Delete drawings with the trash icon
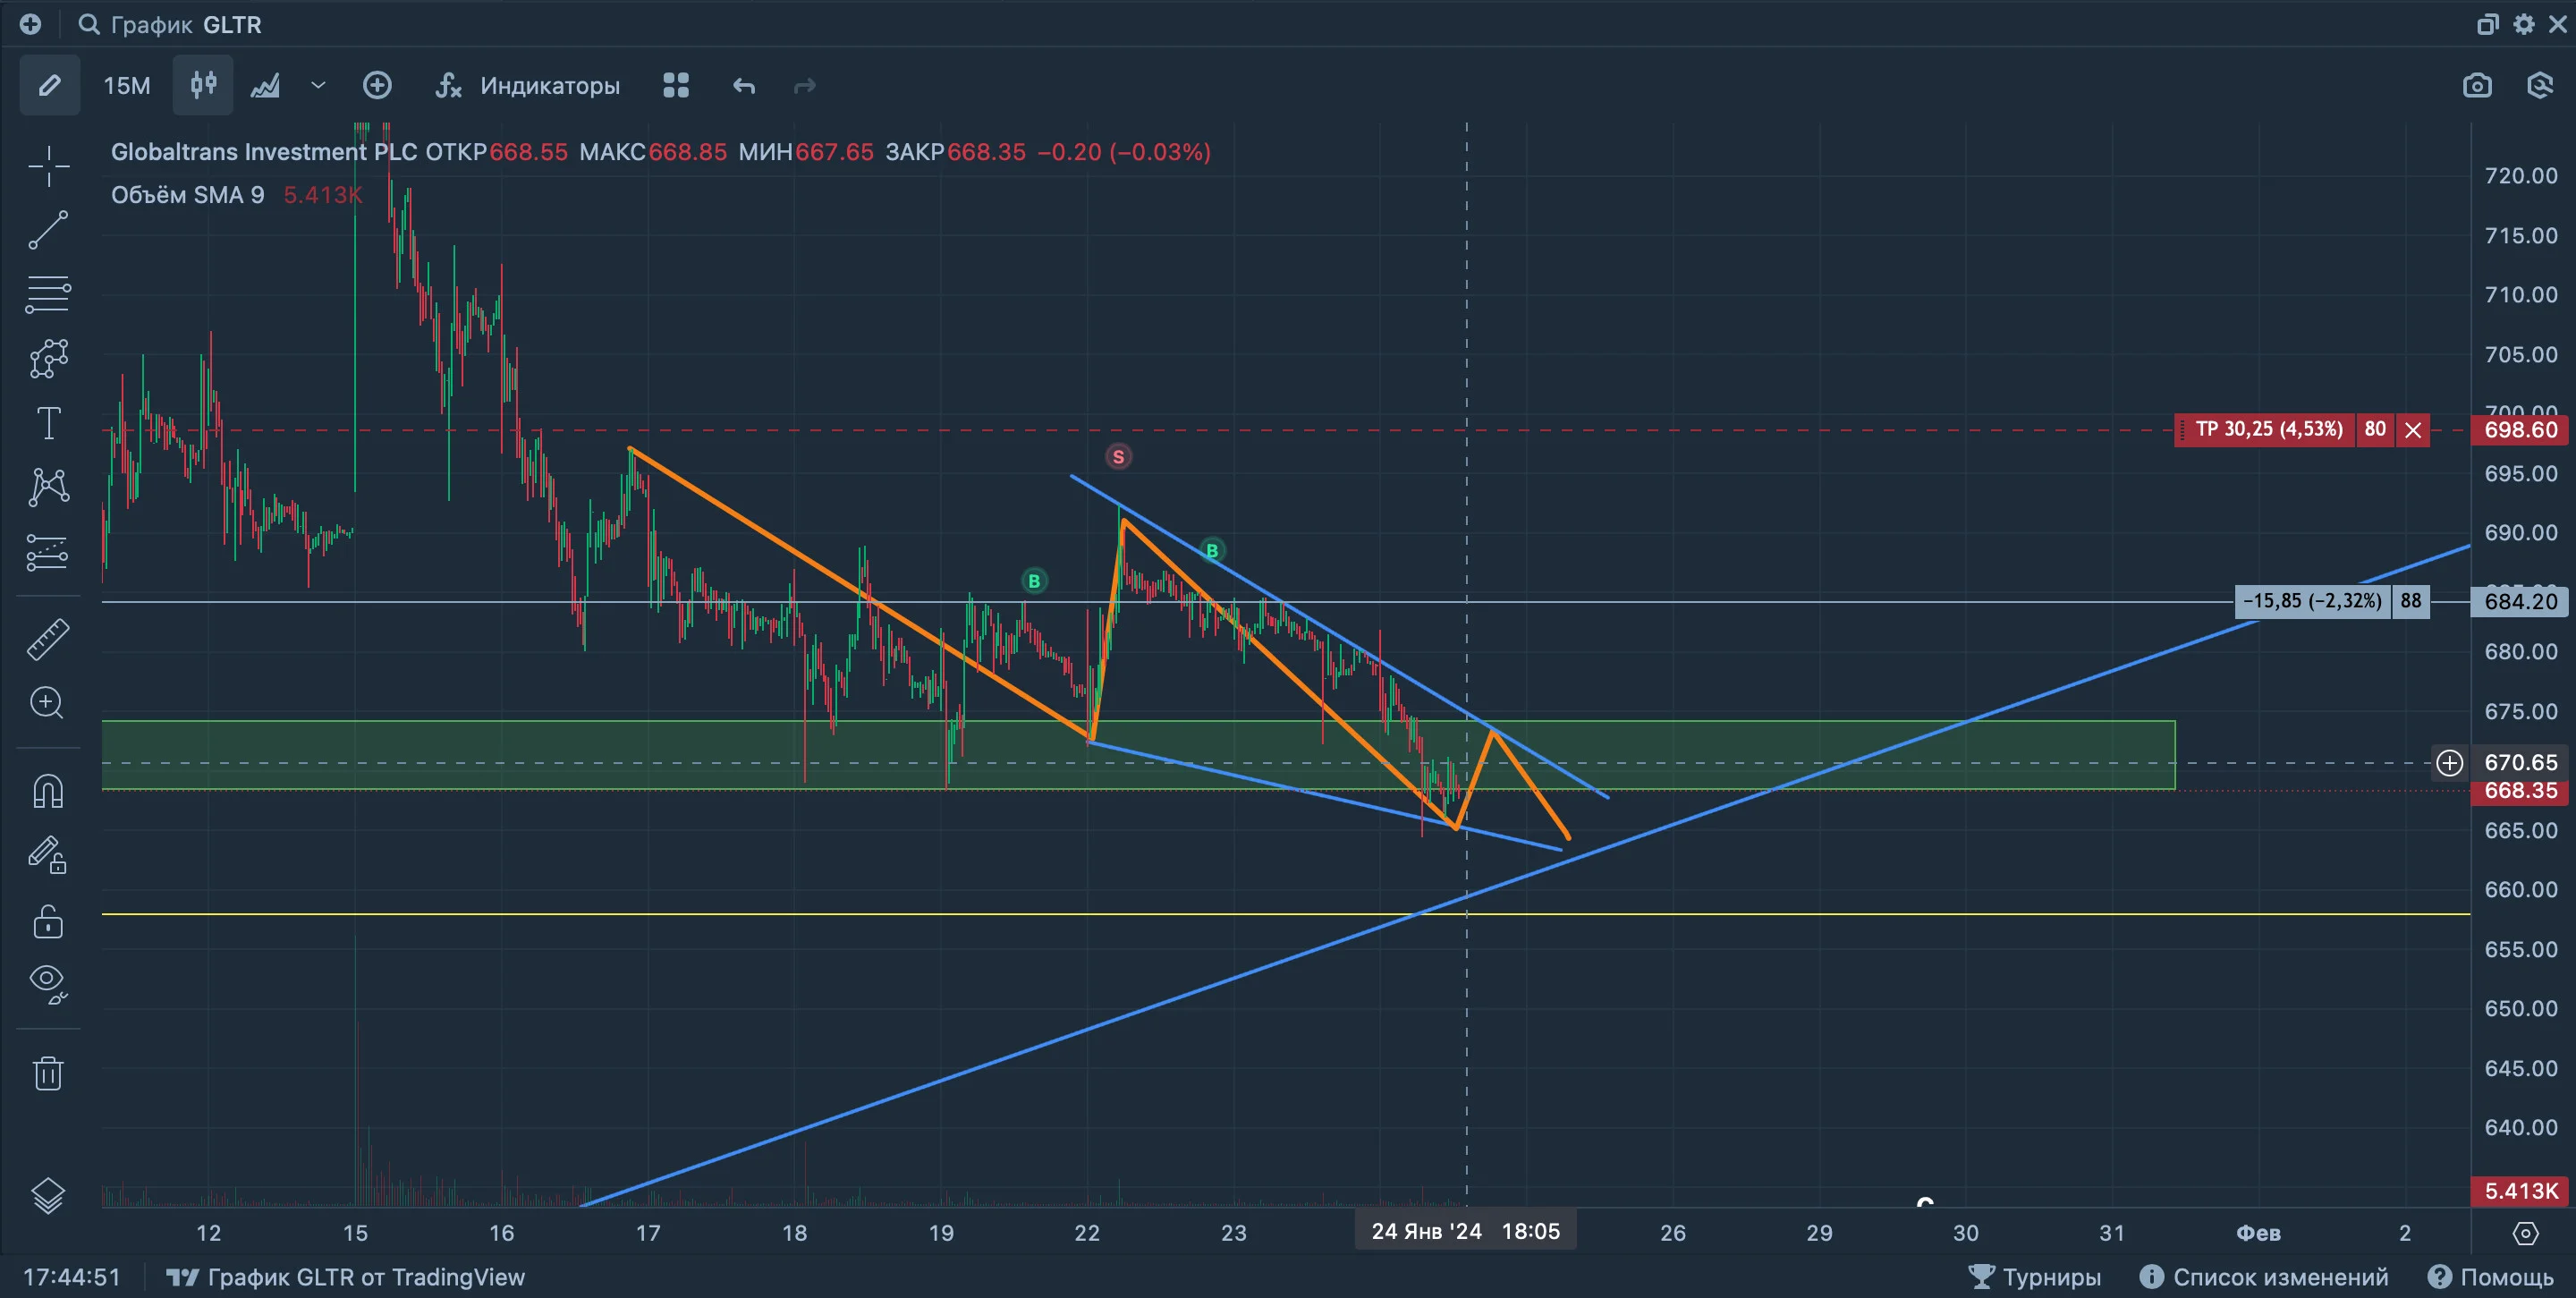Screen dimensions: 2576x1298 coord(48,1074)
